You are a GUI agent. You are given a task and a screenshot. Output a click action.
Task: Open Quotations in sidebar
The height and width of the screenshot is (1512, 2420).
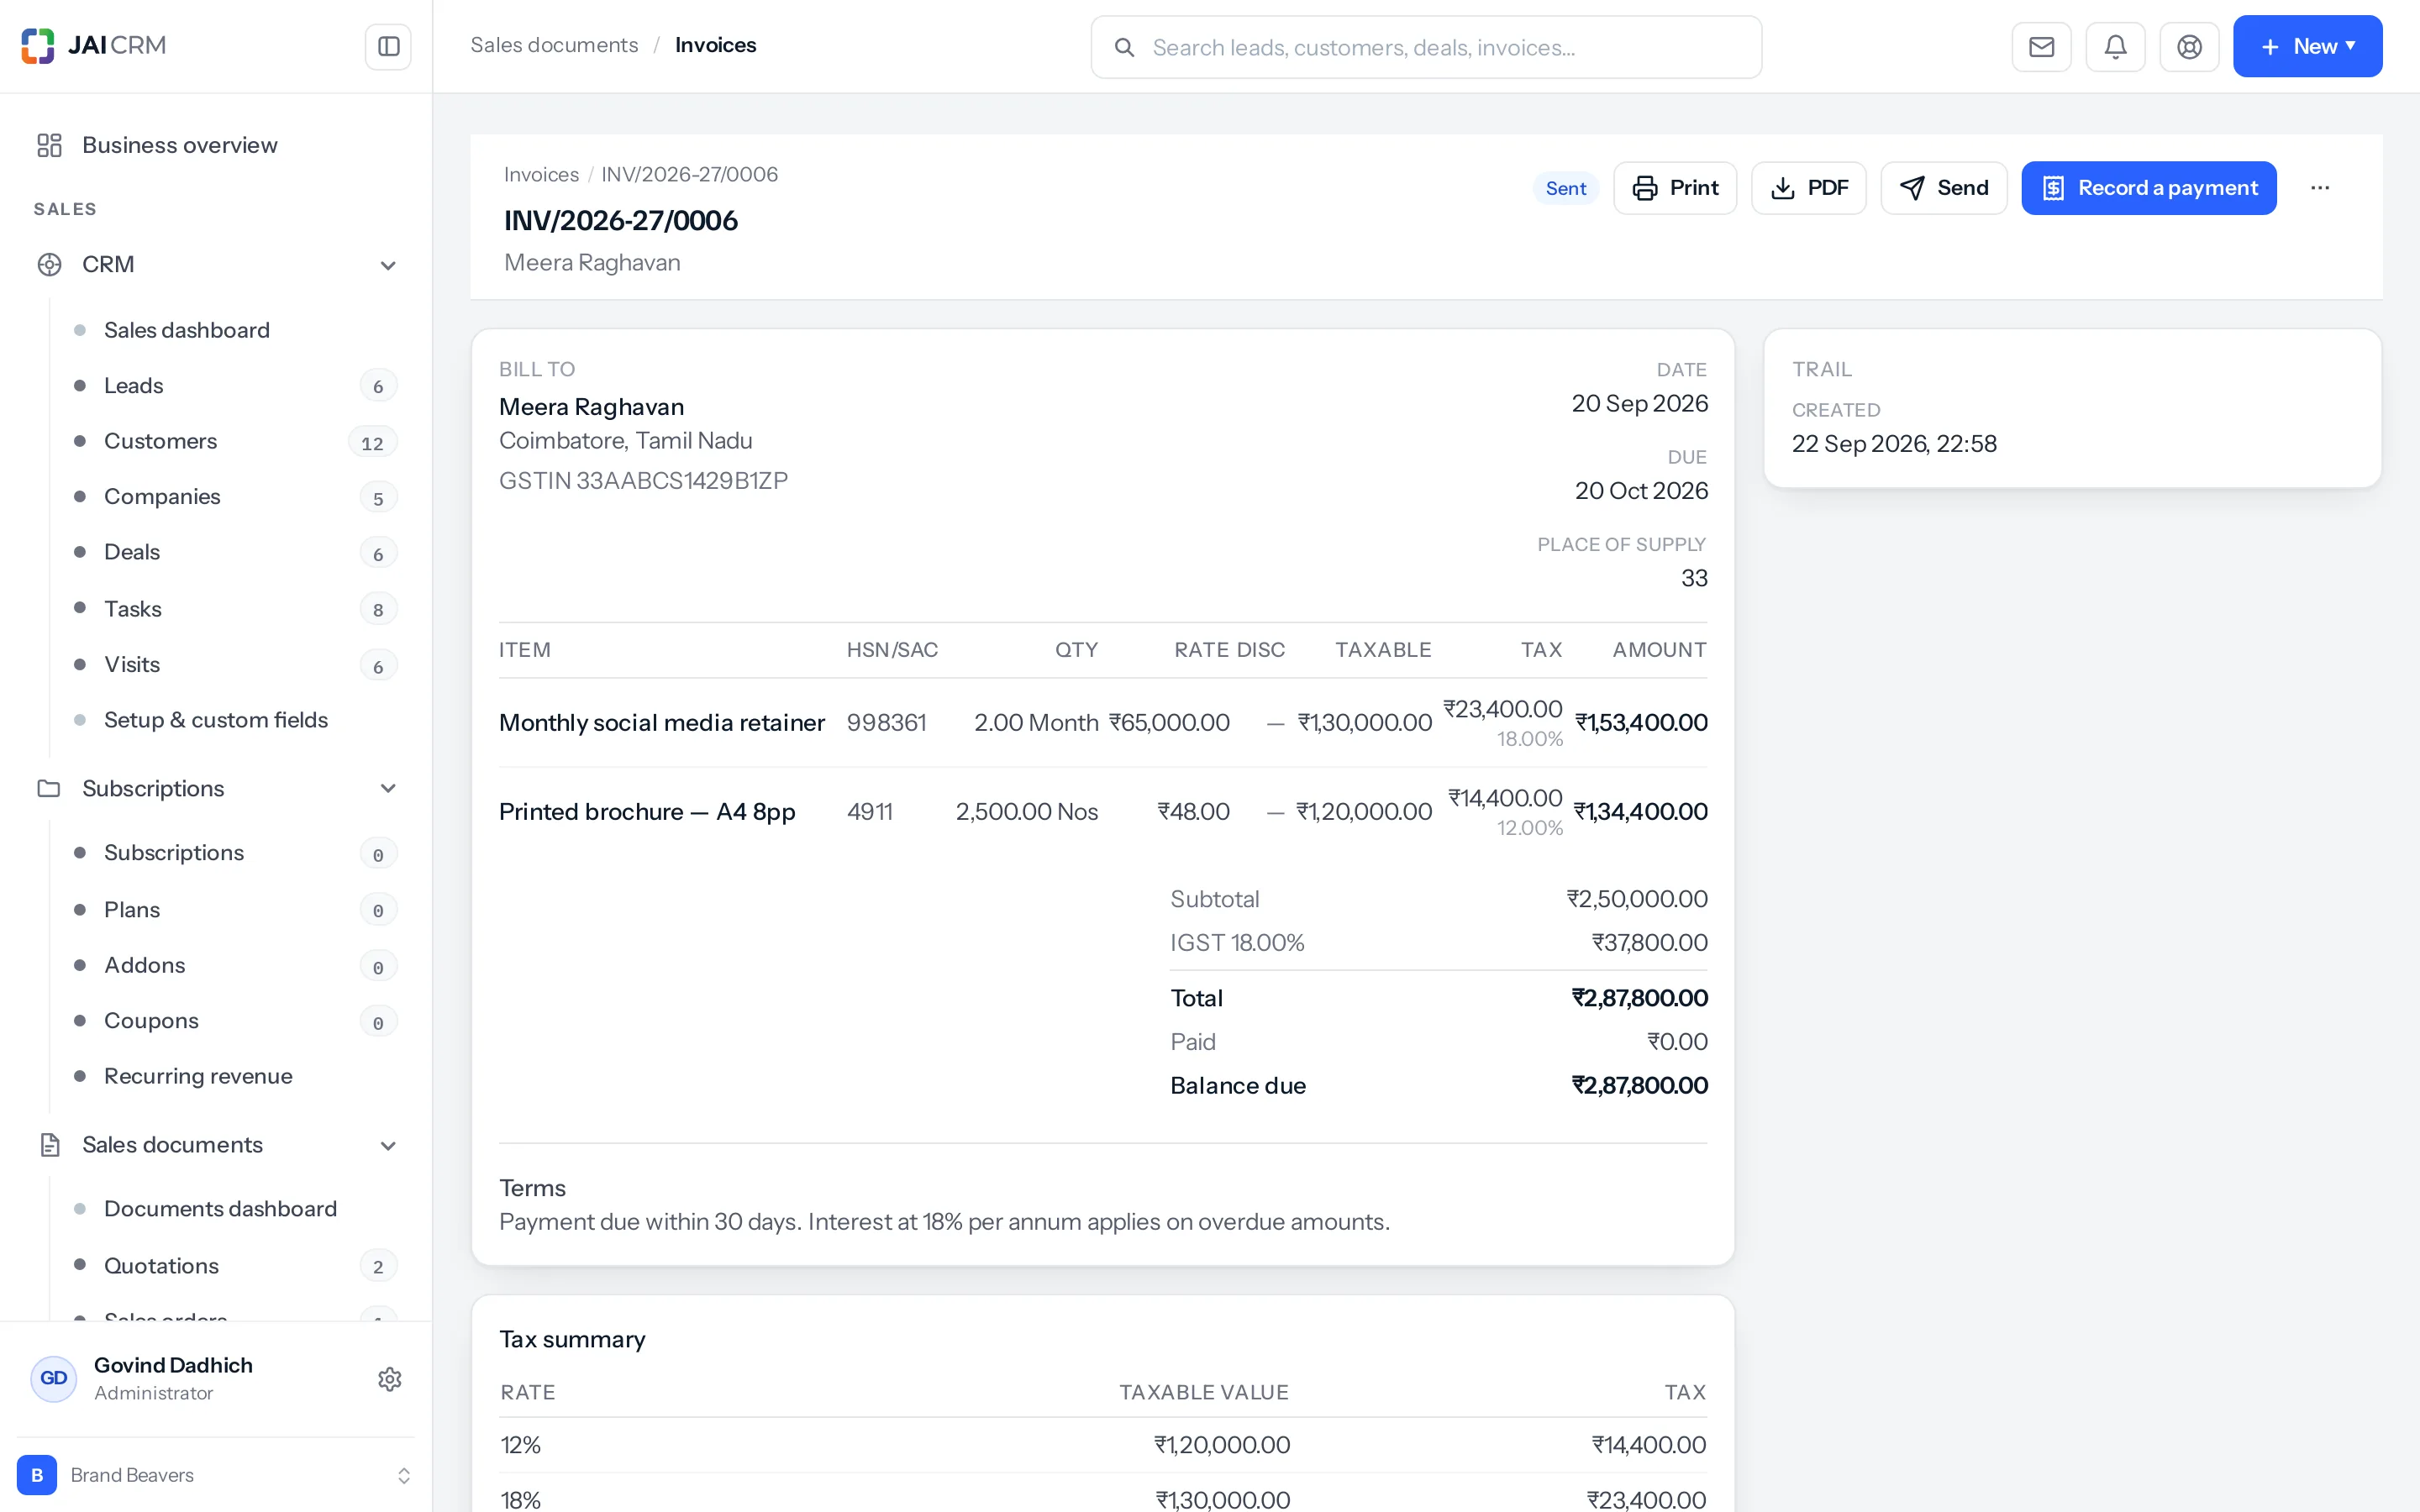coord(161,1266)
